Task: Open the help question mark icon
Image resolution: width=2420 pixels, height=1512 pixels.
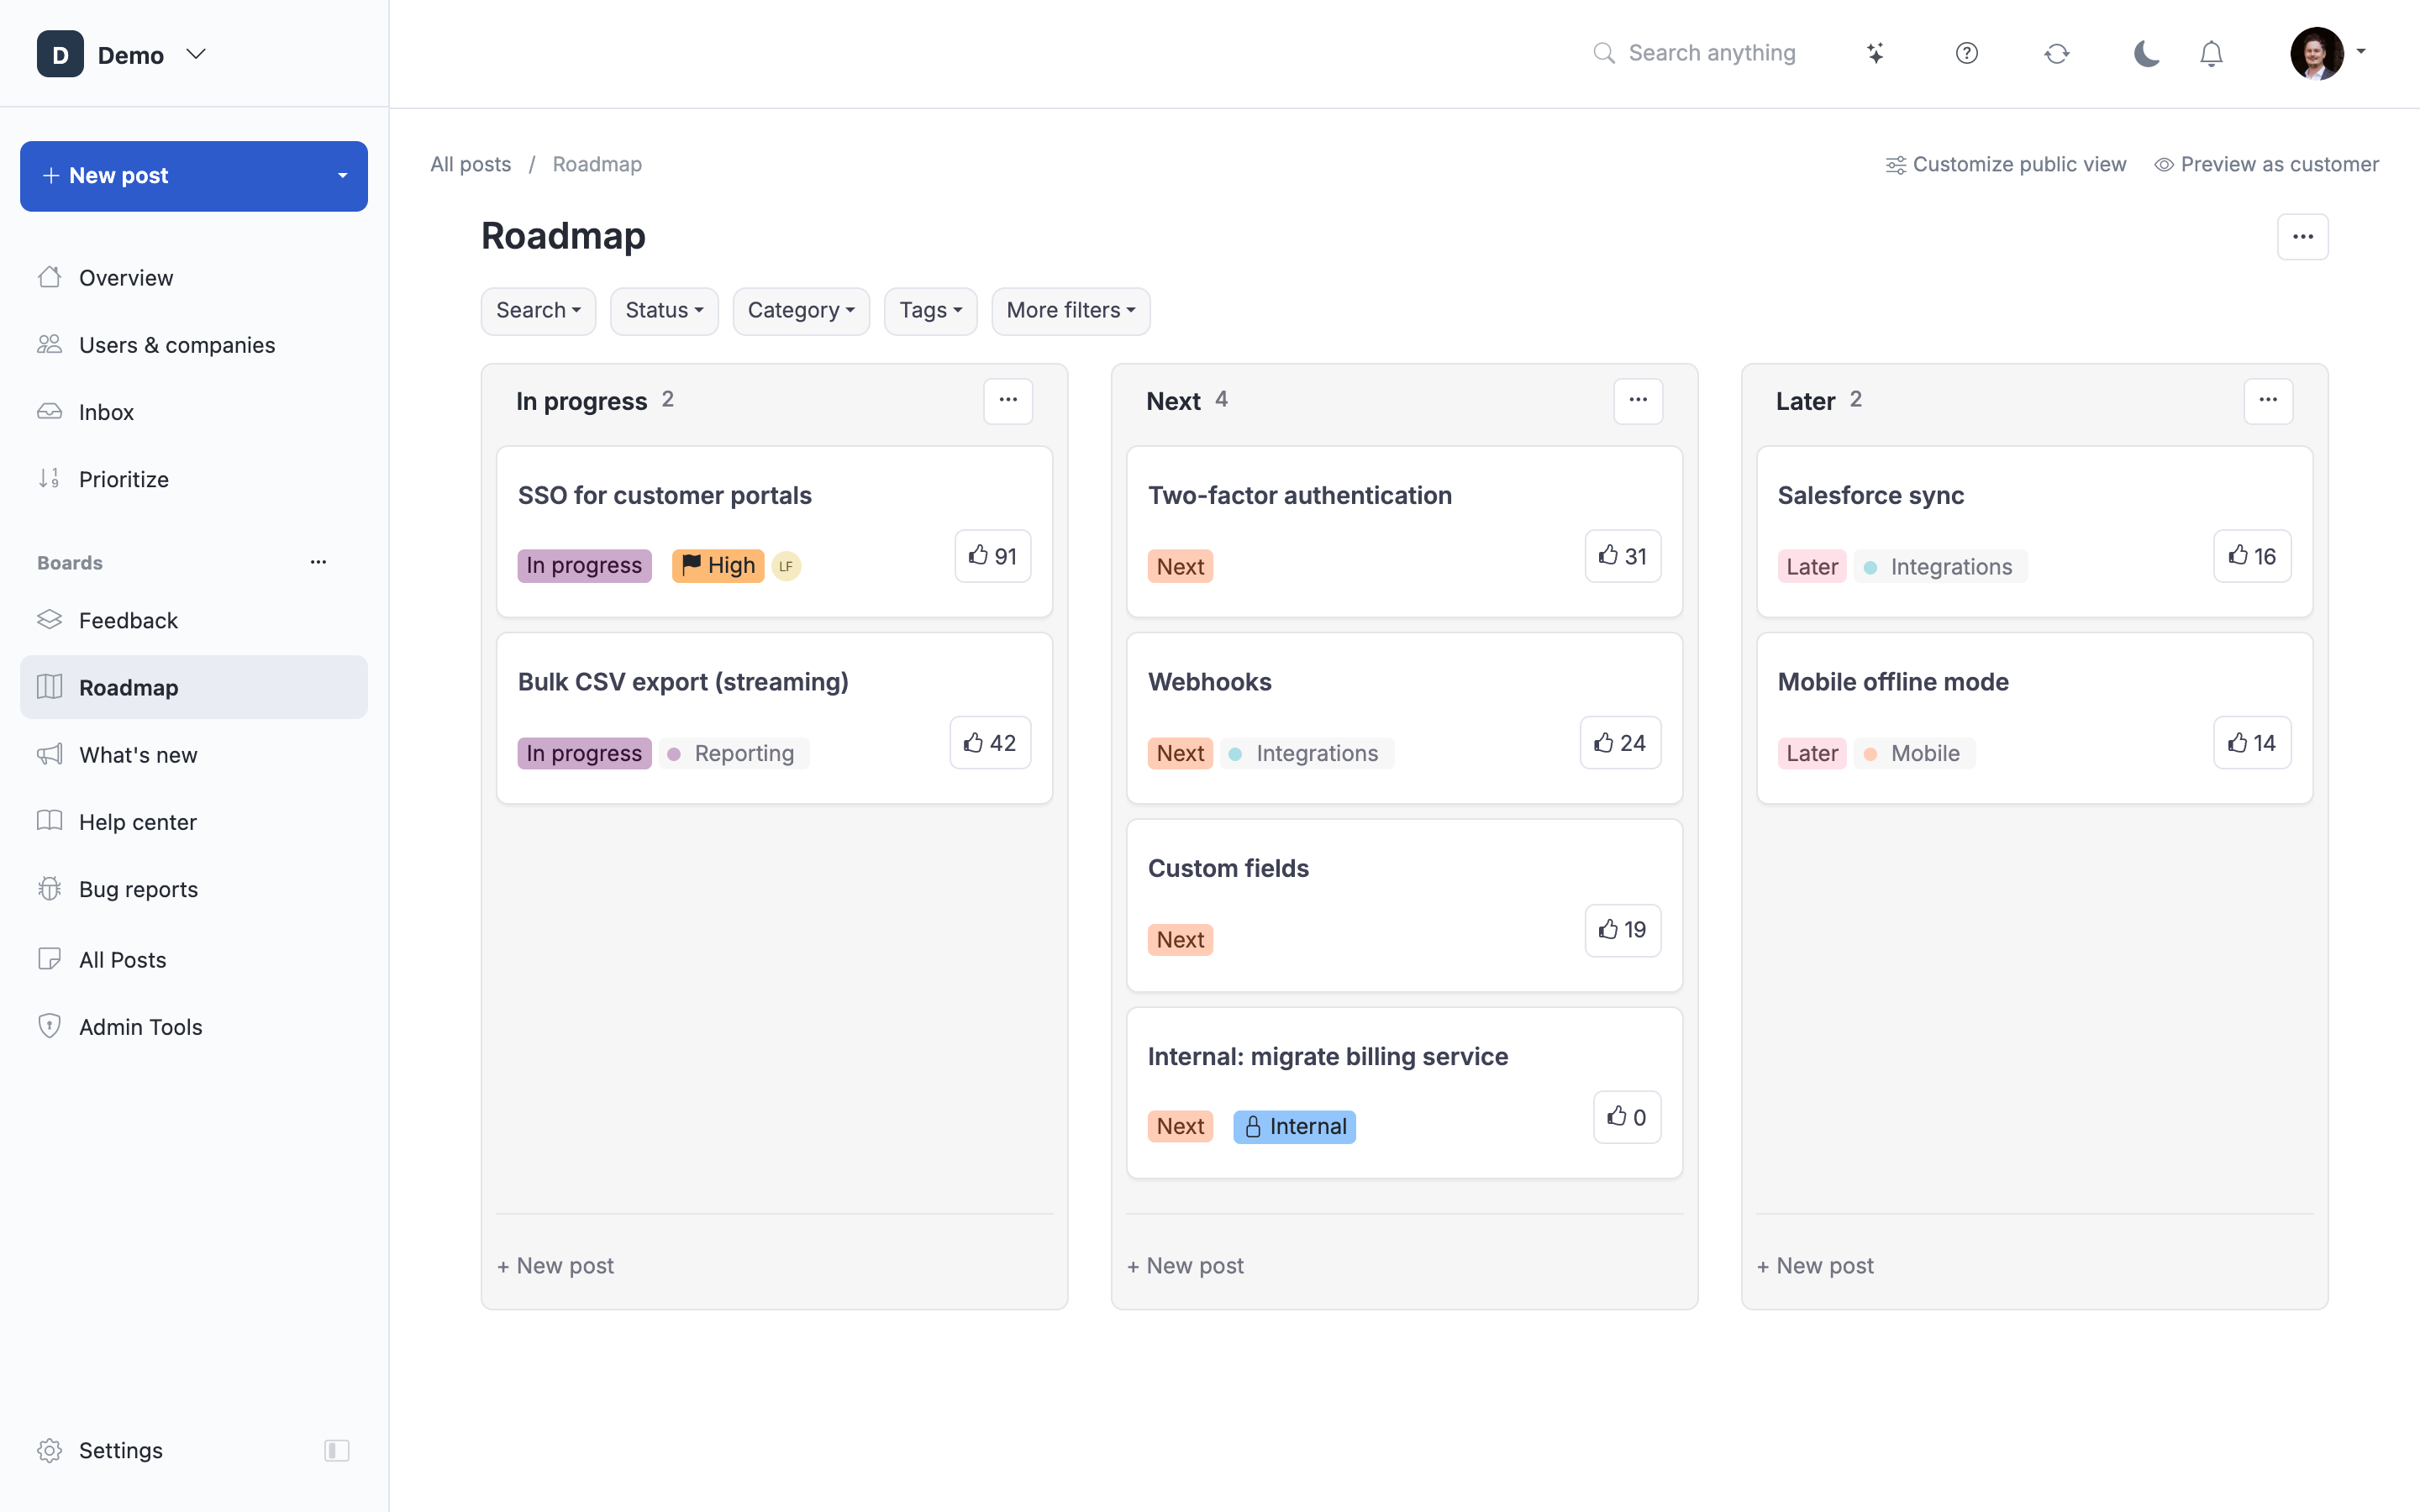Action: coord(1966,53)
